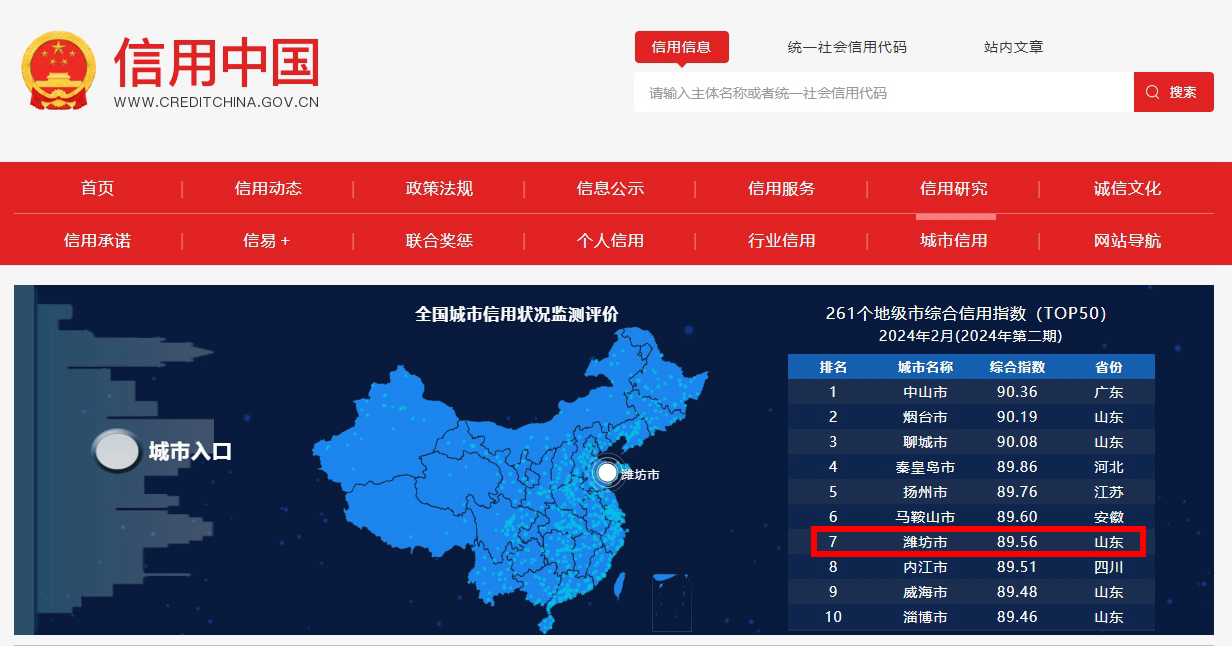1232x646 pixels.
Task: Open 信用动态 menu item
Action: (268, 188)
